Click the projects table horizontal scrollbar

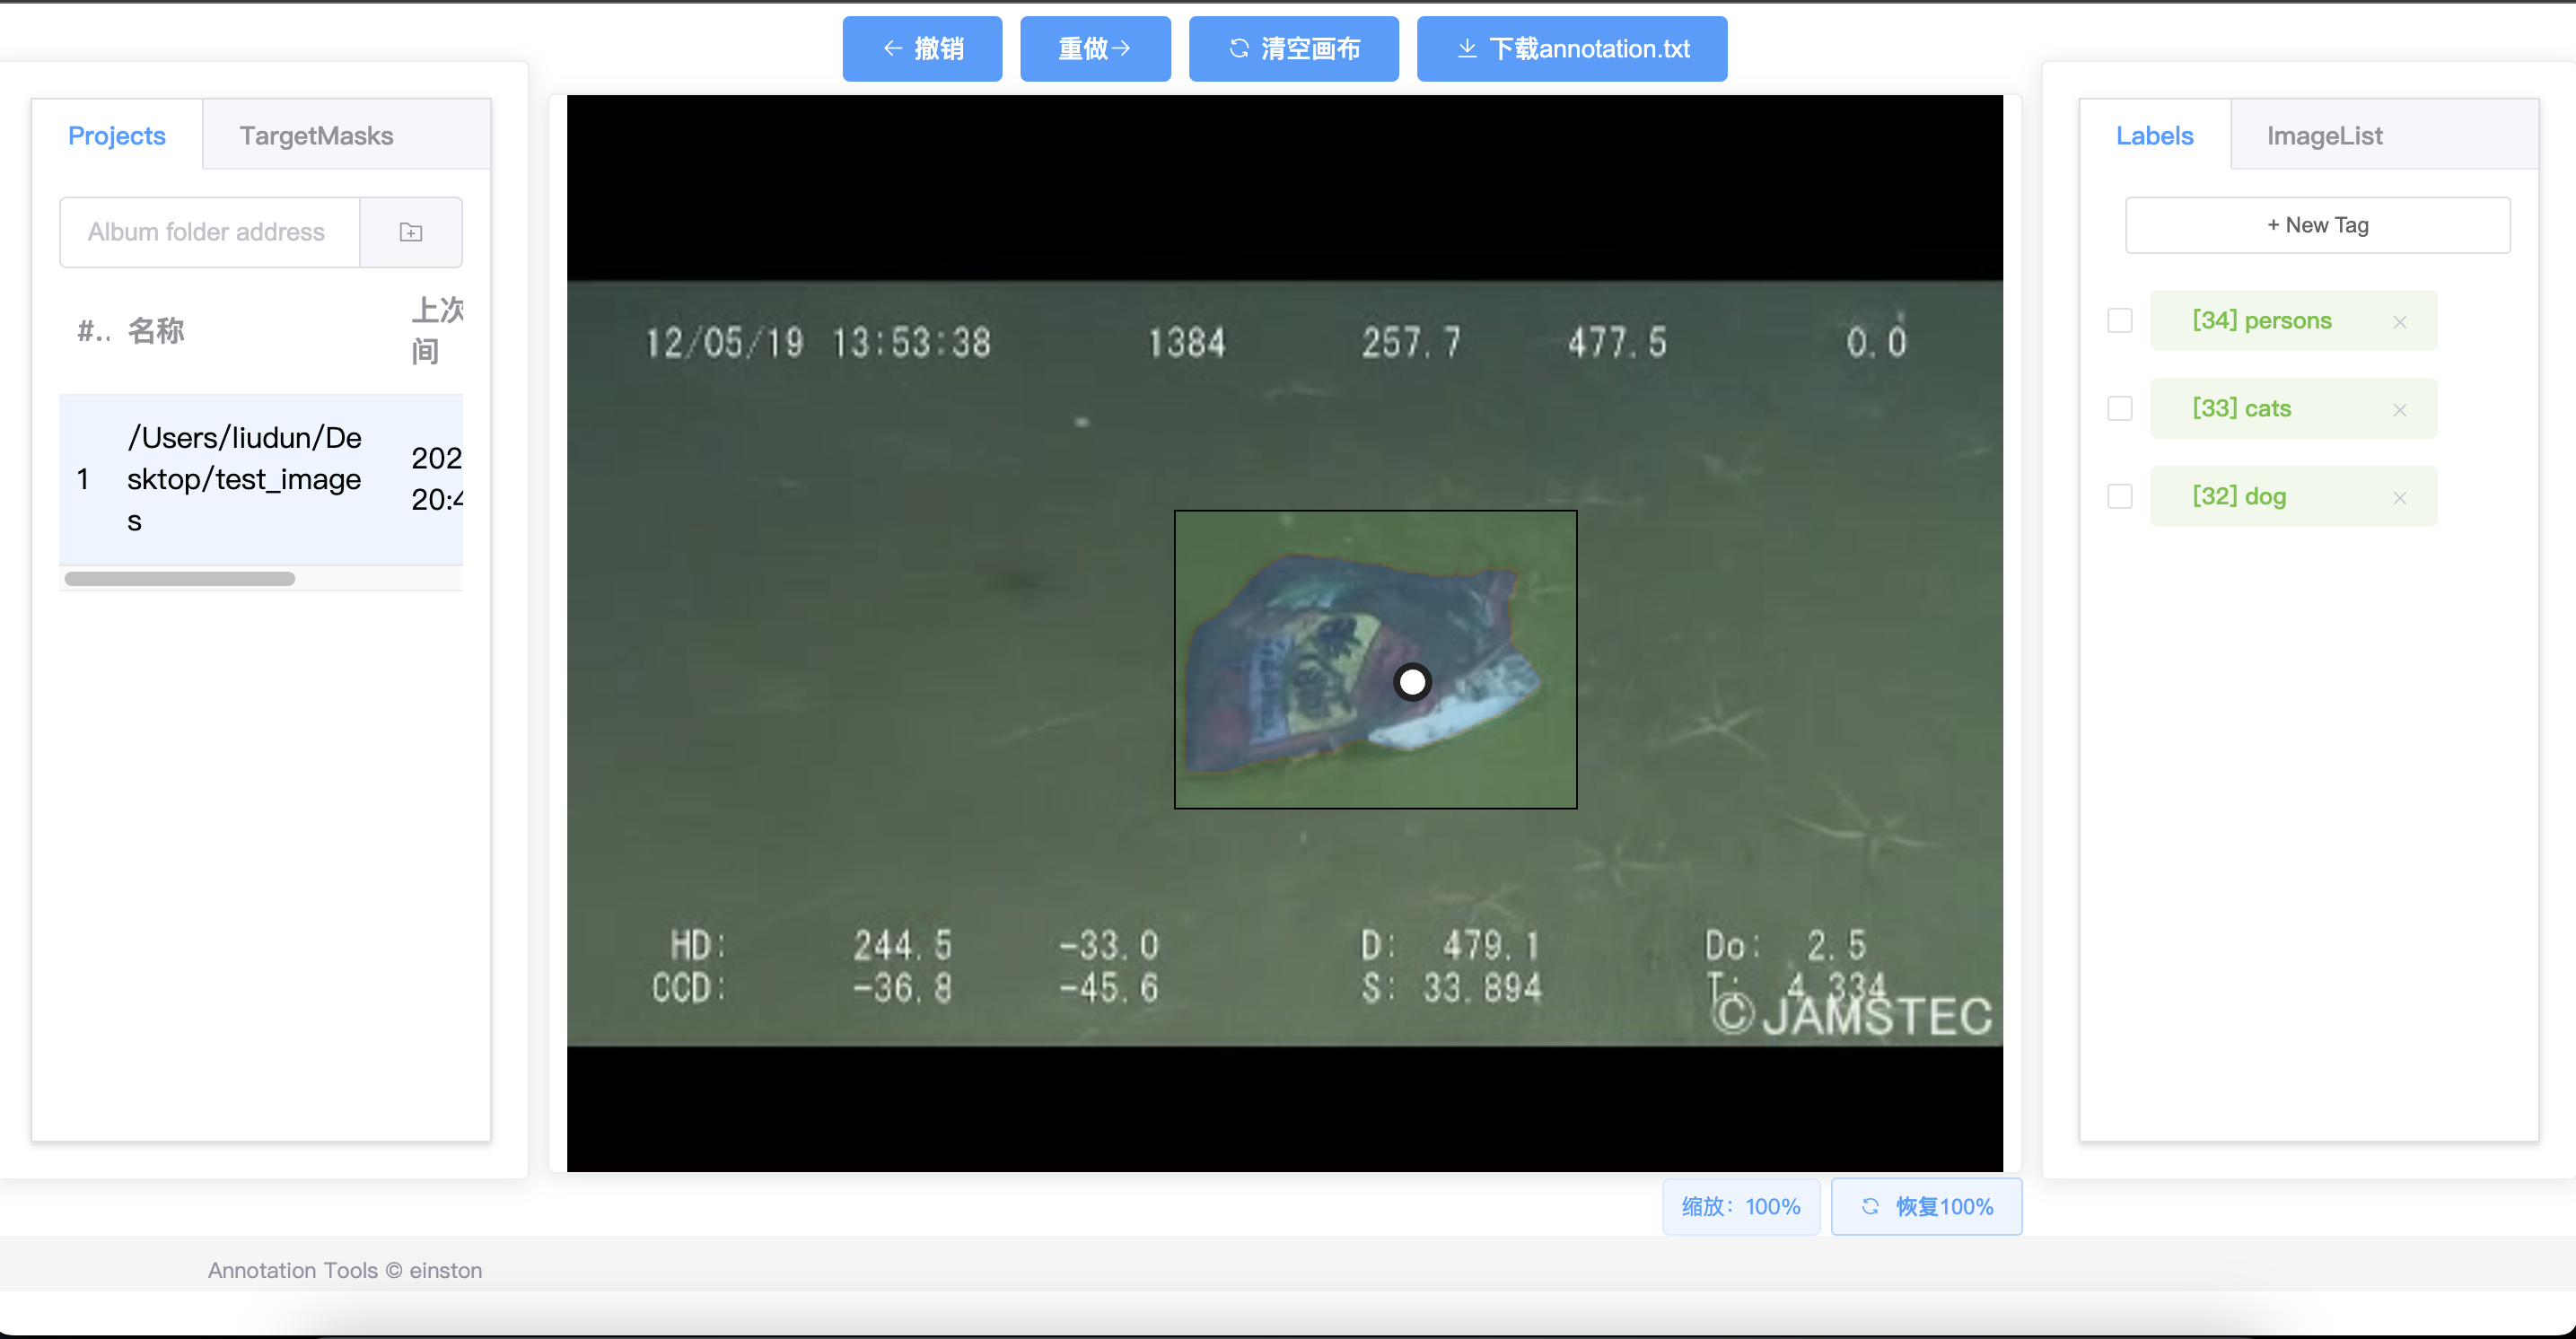[180, 578]
